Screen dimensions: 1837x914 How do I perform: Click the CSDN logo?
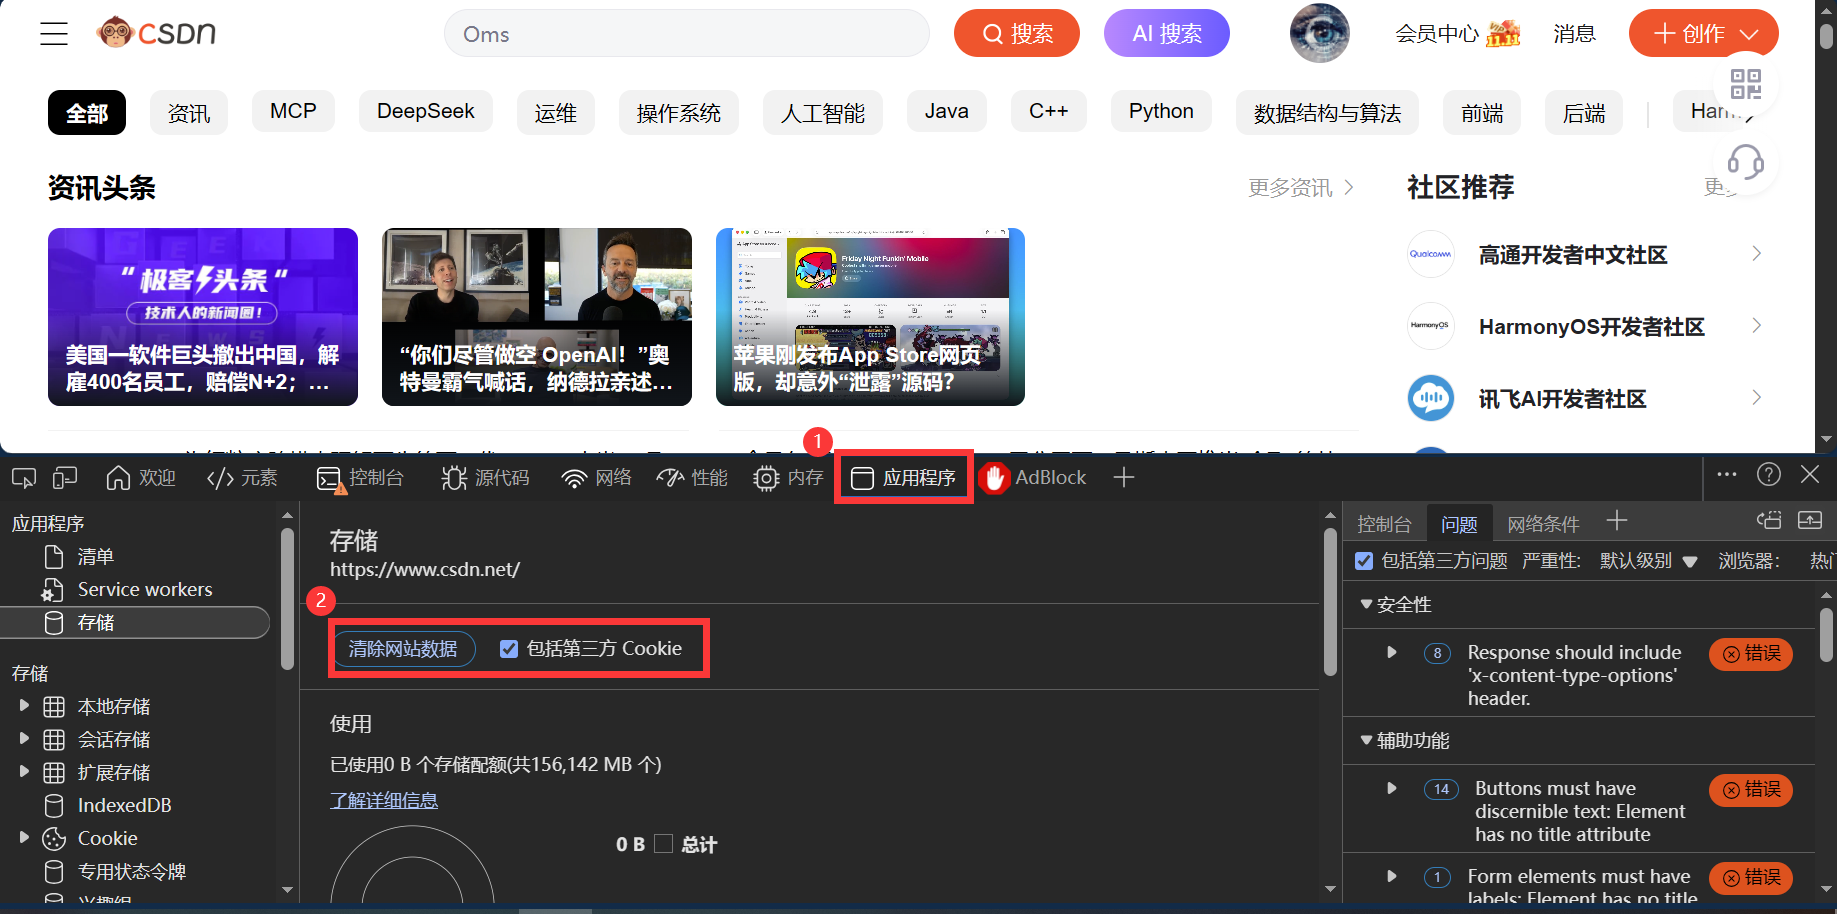pos(156,32)
